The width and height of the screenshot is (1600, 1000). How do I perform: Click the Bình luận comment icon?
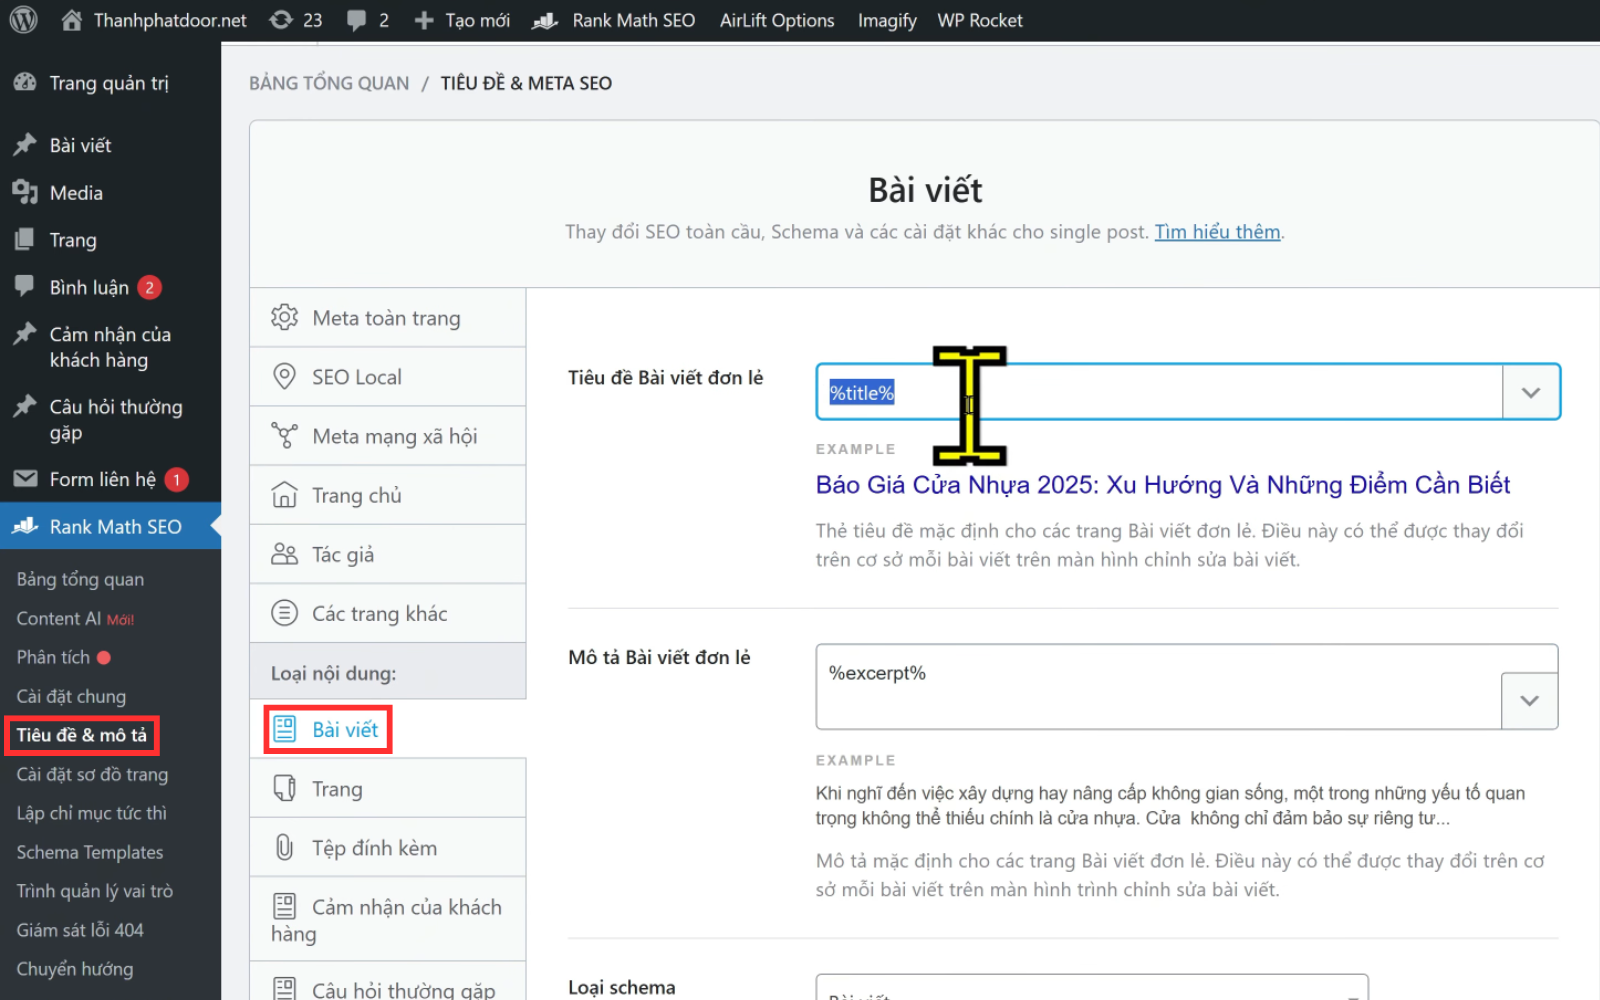tap(25, 286)
